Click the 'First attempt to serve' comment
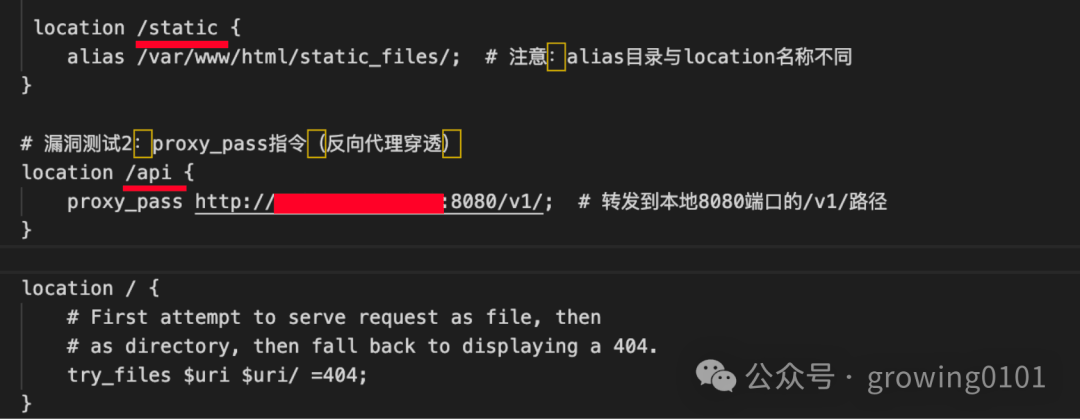The height and width of the screenshot is (420, 1080). (x=334, y=317)
